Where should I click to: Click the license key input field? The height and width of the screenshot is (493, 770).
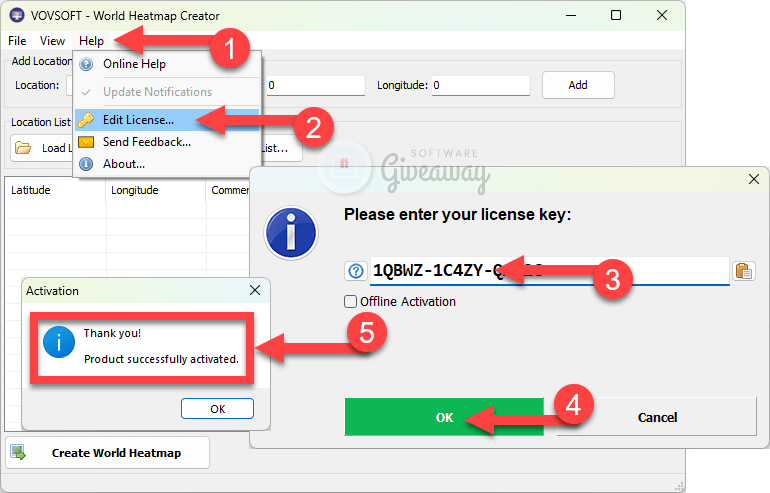point(548,271)
